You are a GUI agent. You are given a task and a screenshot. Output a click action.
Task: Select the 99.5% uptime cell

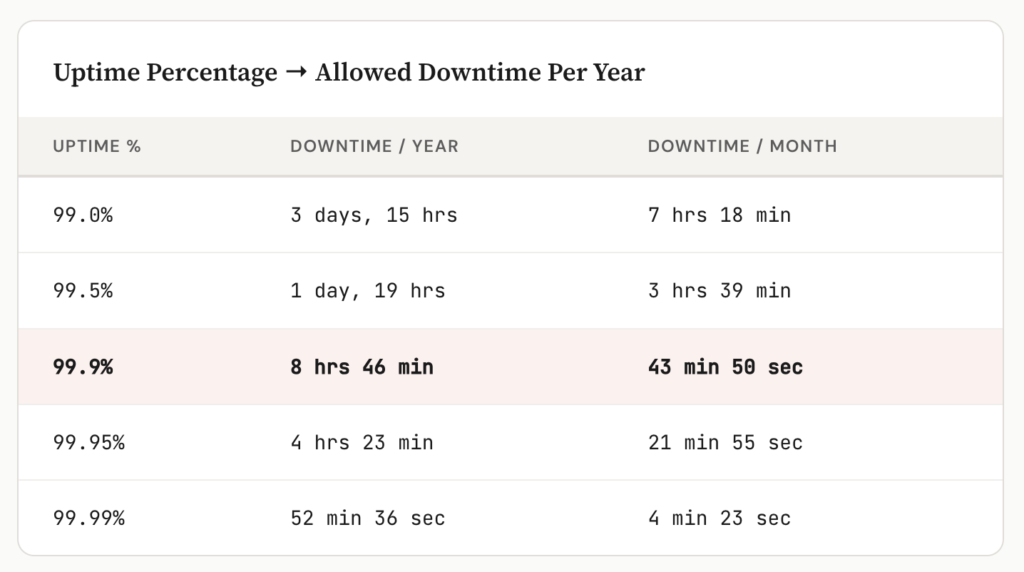(x=83, y=291)
